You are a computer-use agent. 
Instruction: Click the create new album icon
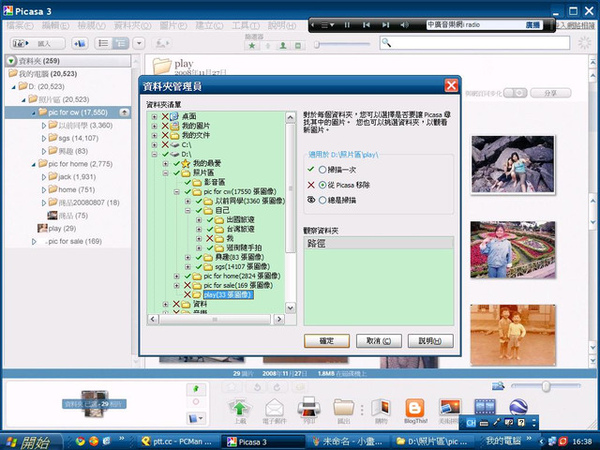(80, 44)
